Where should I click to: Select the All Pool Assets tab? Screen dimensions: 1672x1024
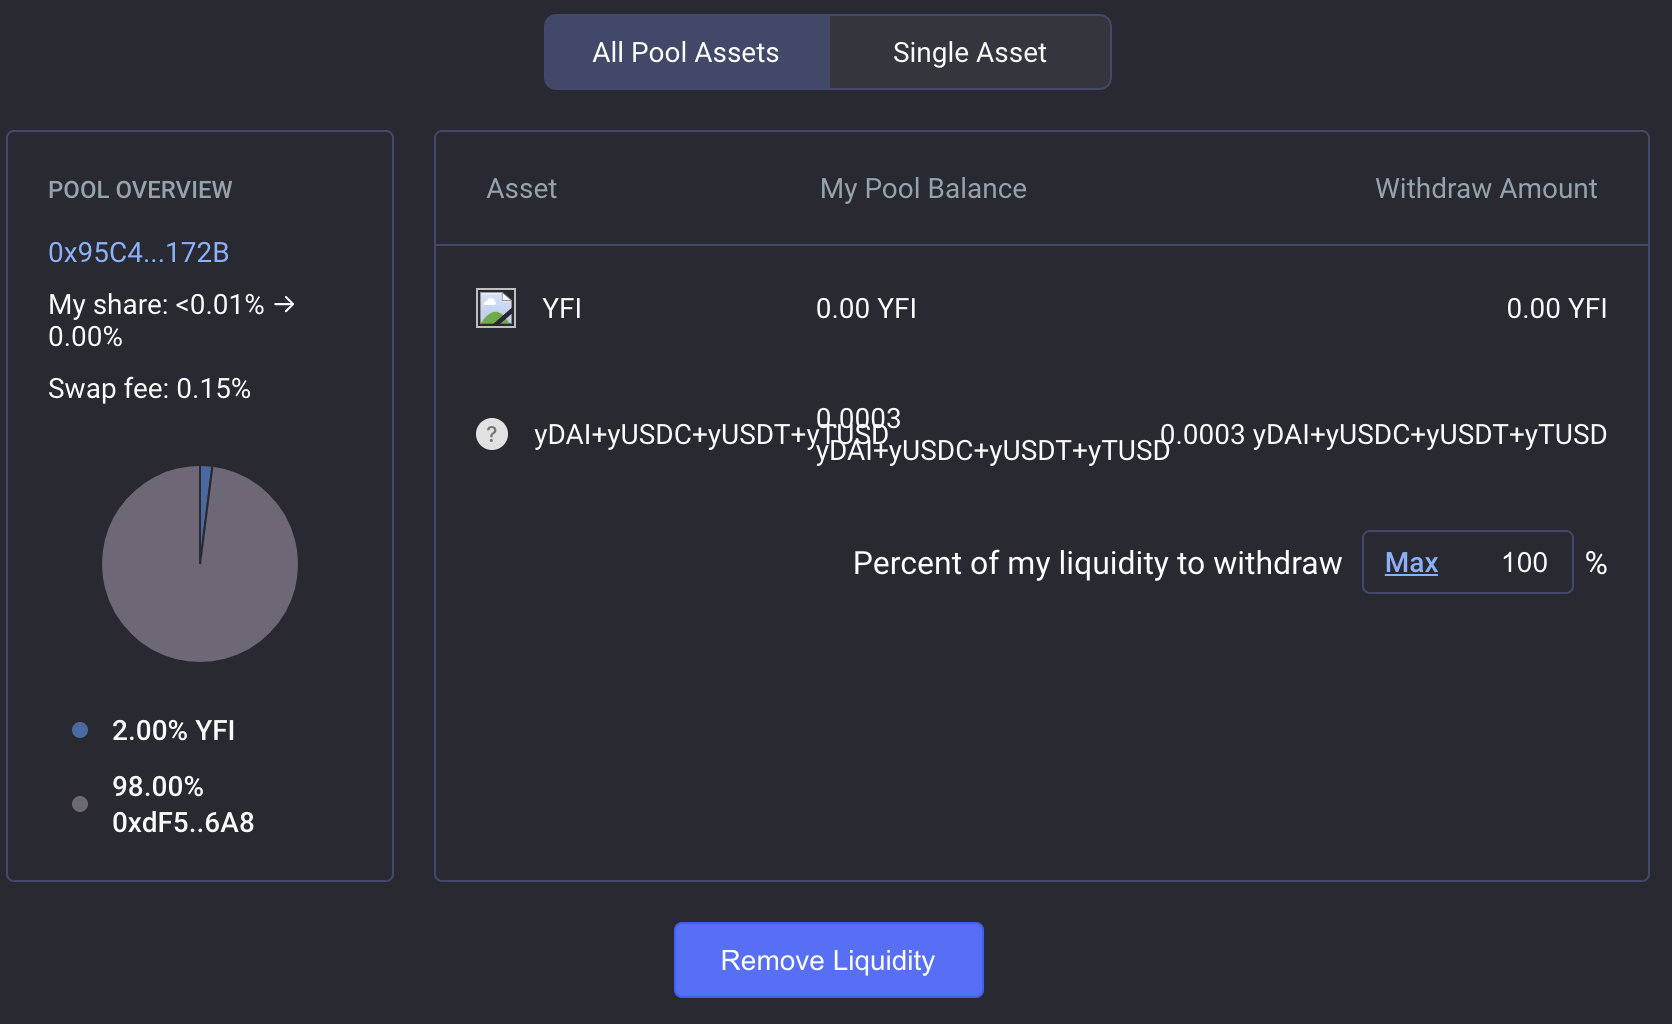click(x=686, y=52)
